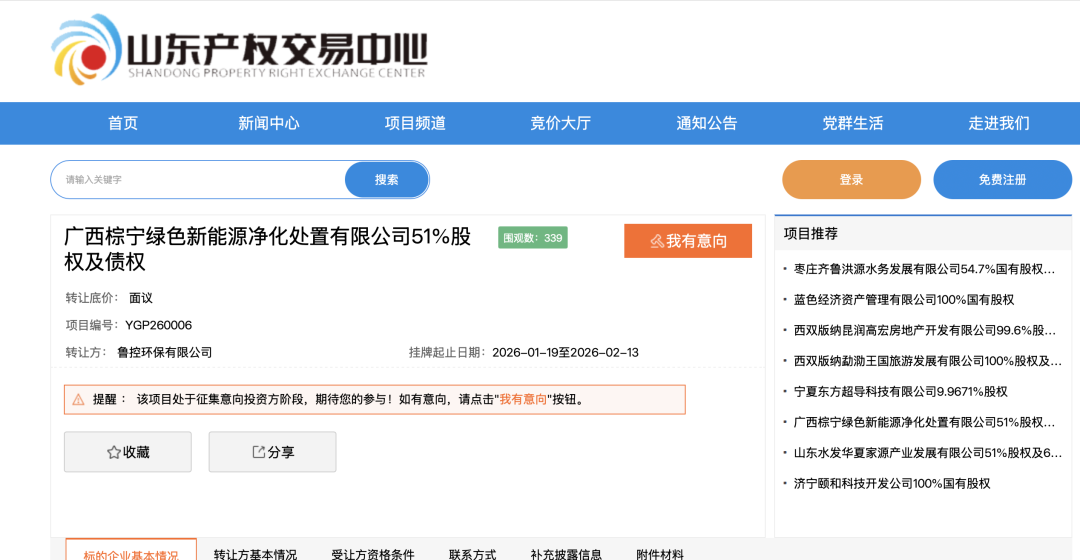Select the 附件材料 tab
This screenshot has height=560, width=1080.
pyautogui.click(x=660, y=554)
